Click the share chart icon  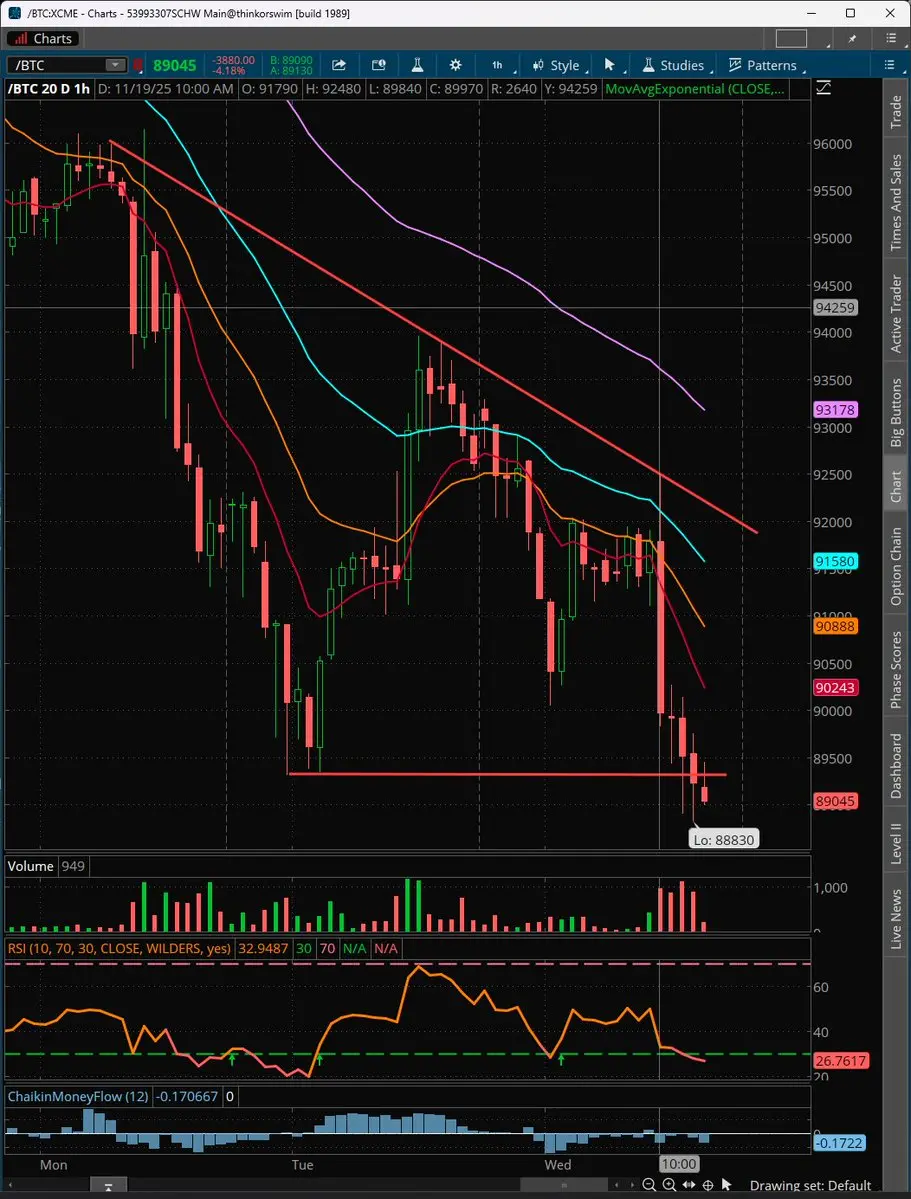pyautogui.click(x=339, y=65)
